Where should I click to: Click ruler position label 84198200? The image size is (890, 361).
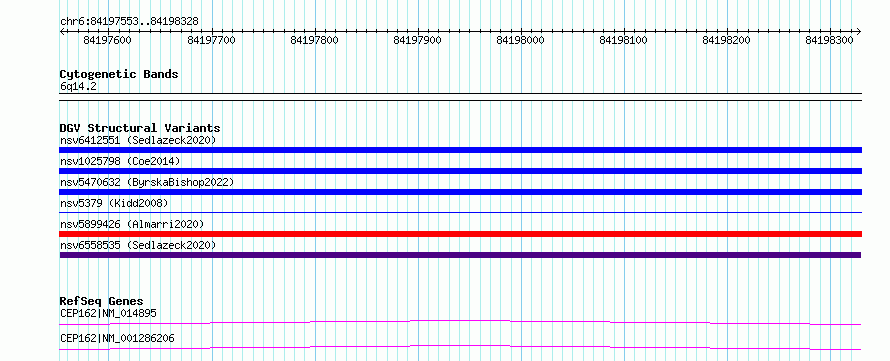coord(727,40)
